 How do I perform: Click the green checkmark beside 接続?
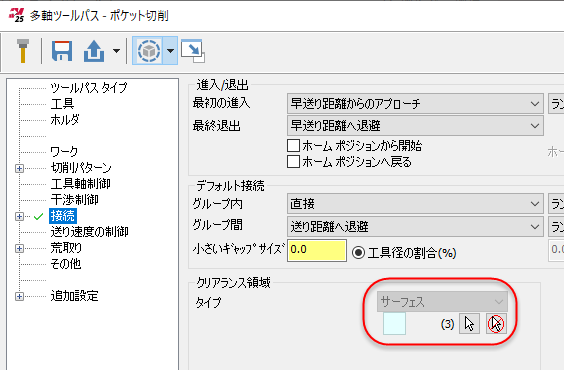coord(38,216)
